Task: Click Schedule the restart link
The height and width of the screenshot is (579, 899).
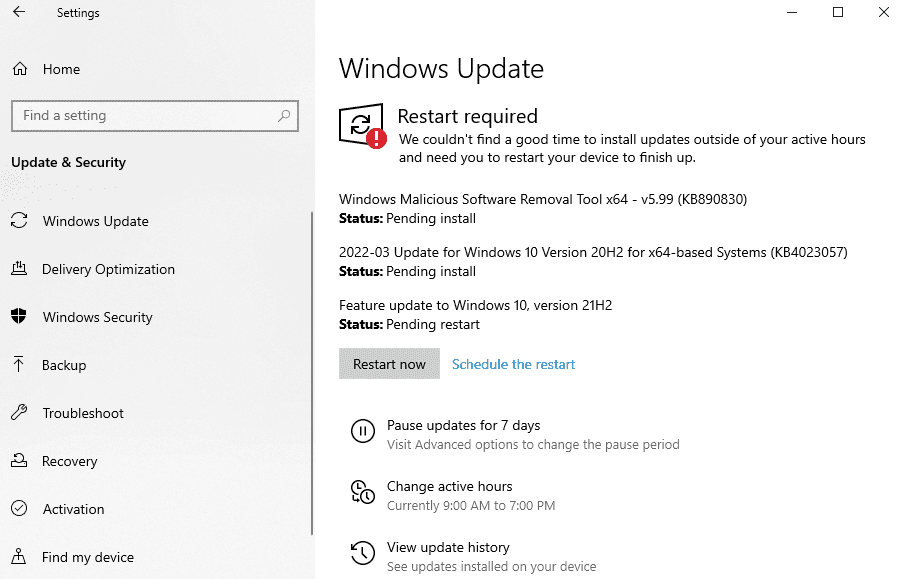Action: pos(513,364)
